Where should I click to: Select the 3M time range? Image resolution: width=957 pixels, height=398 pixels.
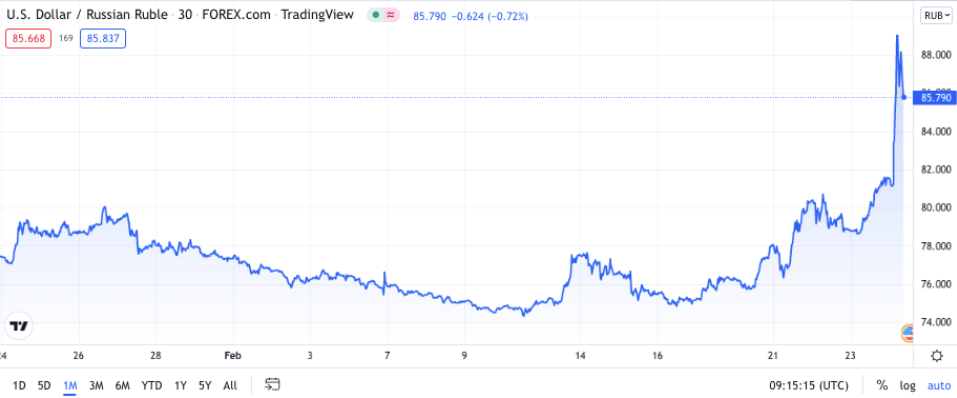coord(96,385)
